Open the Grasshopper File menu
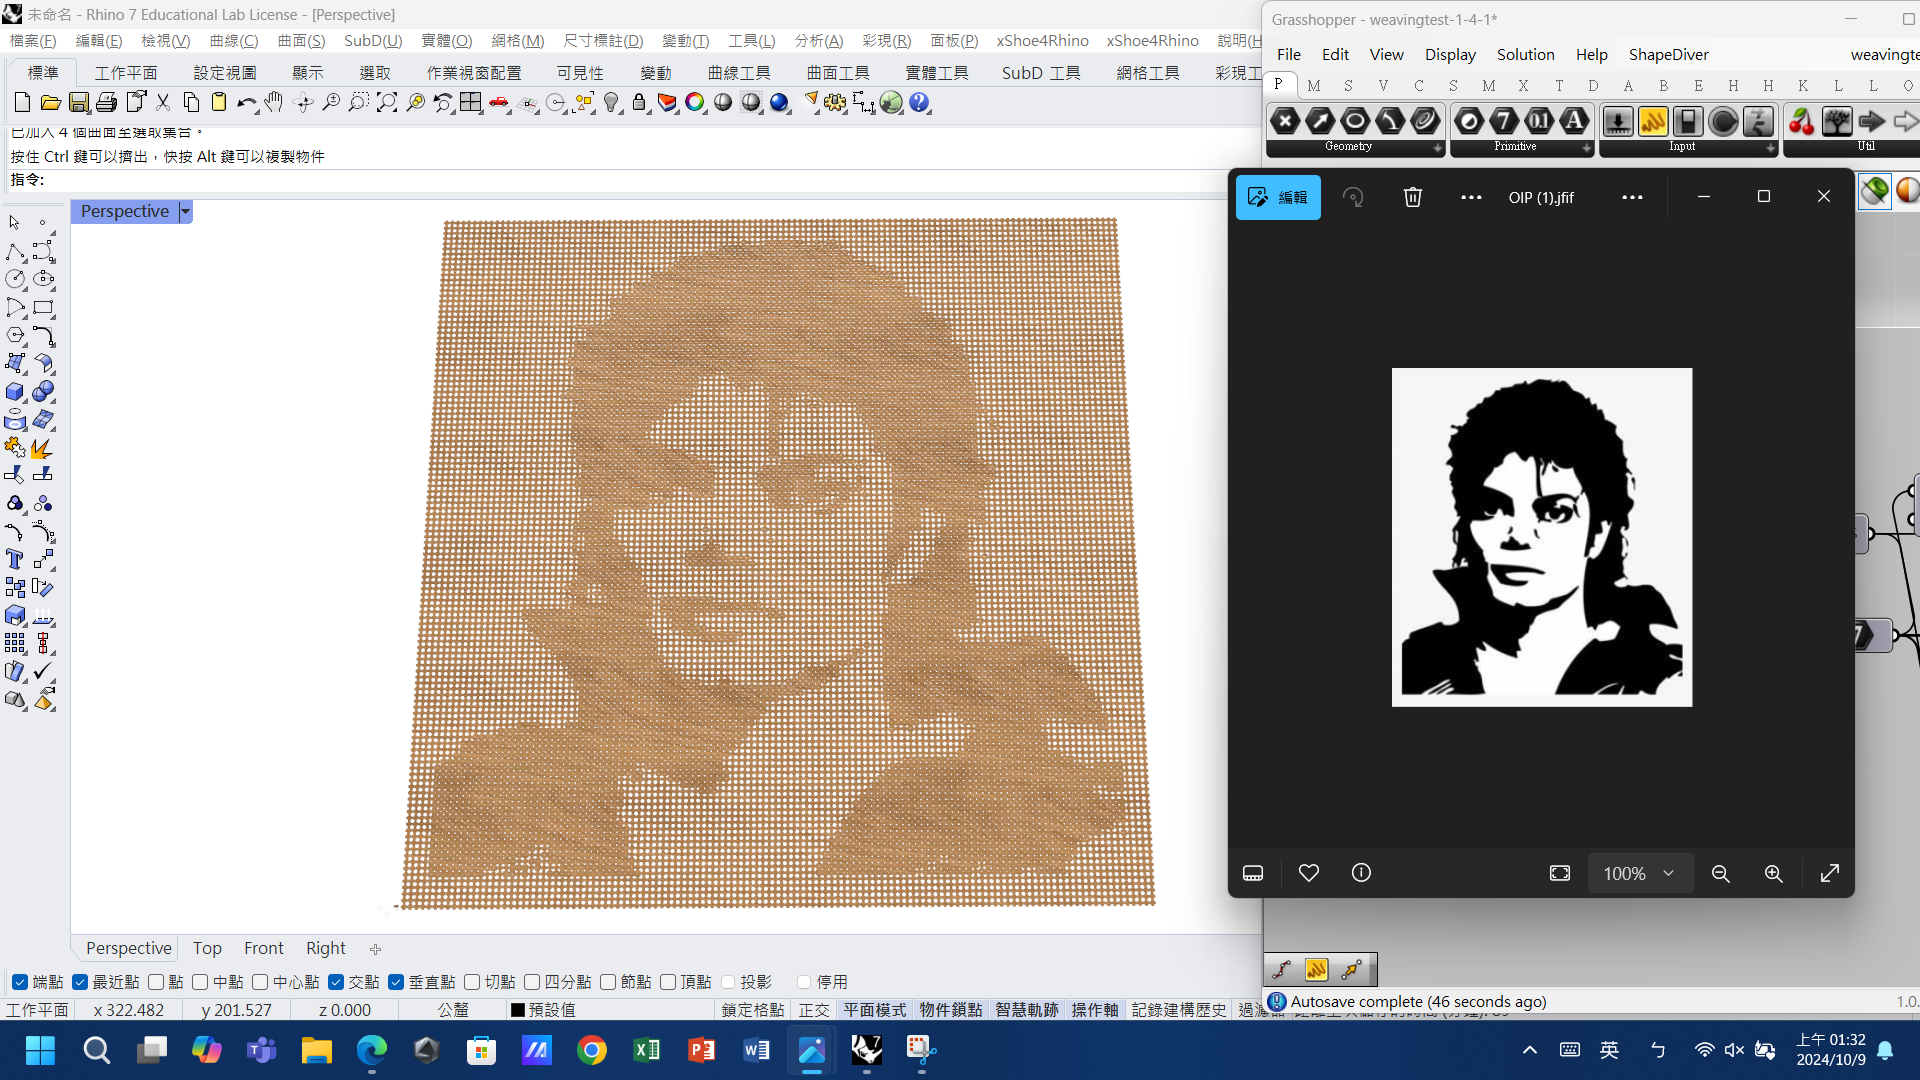This screenshot has width=1920, height=1080. click(x=1289, y=54)
